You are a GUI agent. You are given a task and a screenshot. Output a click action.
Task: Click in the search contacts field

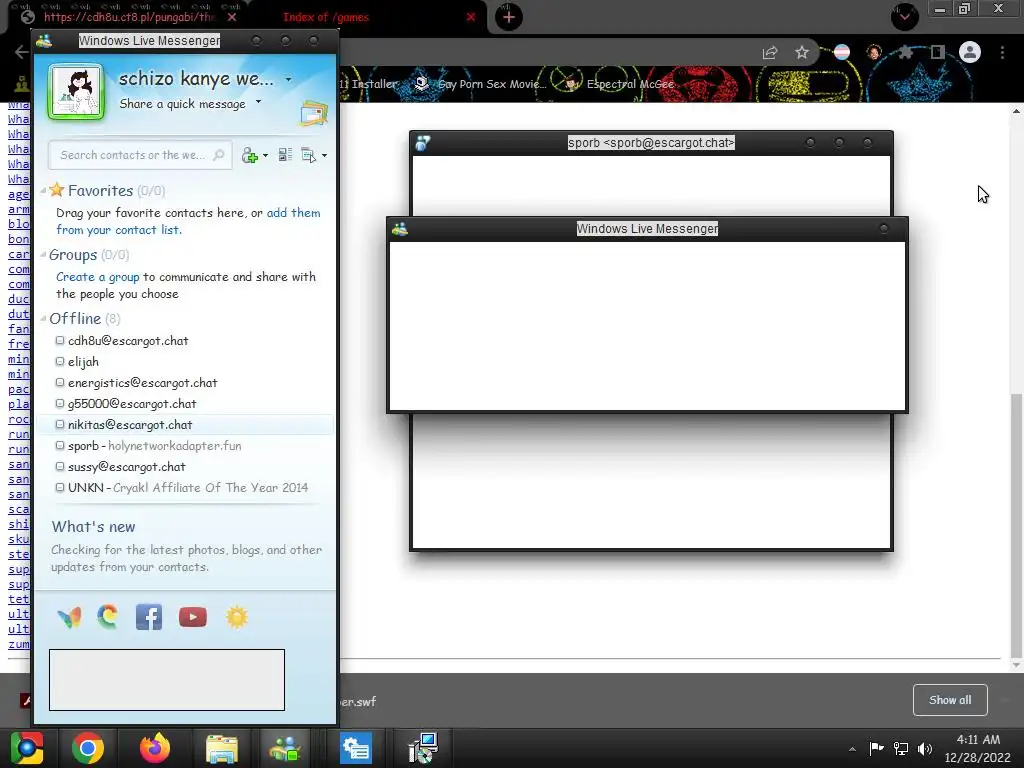point(140,155)
